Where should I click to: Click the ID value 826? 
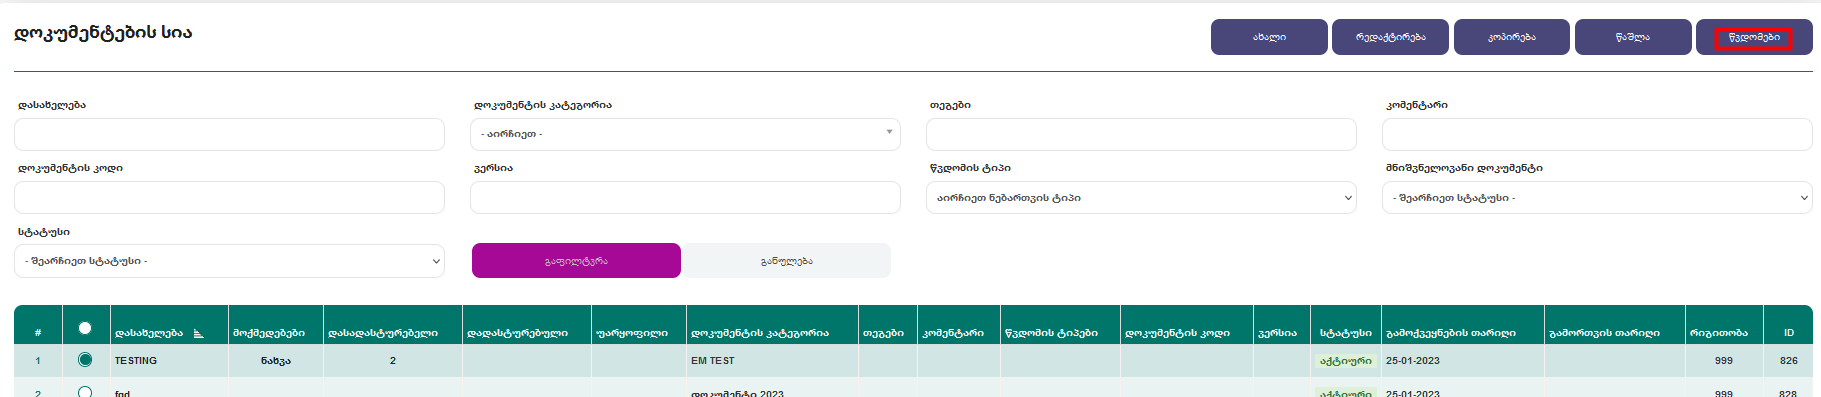(x=1789, y=361)
